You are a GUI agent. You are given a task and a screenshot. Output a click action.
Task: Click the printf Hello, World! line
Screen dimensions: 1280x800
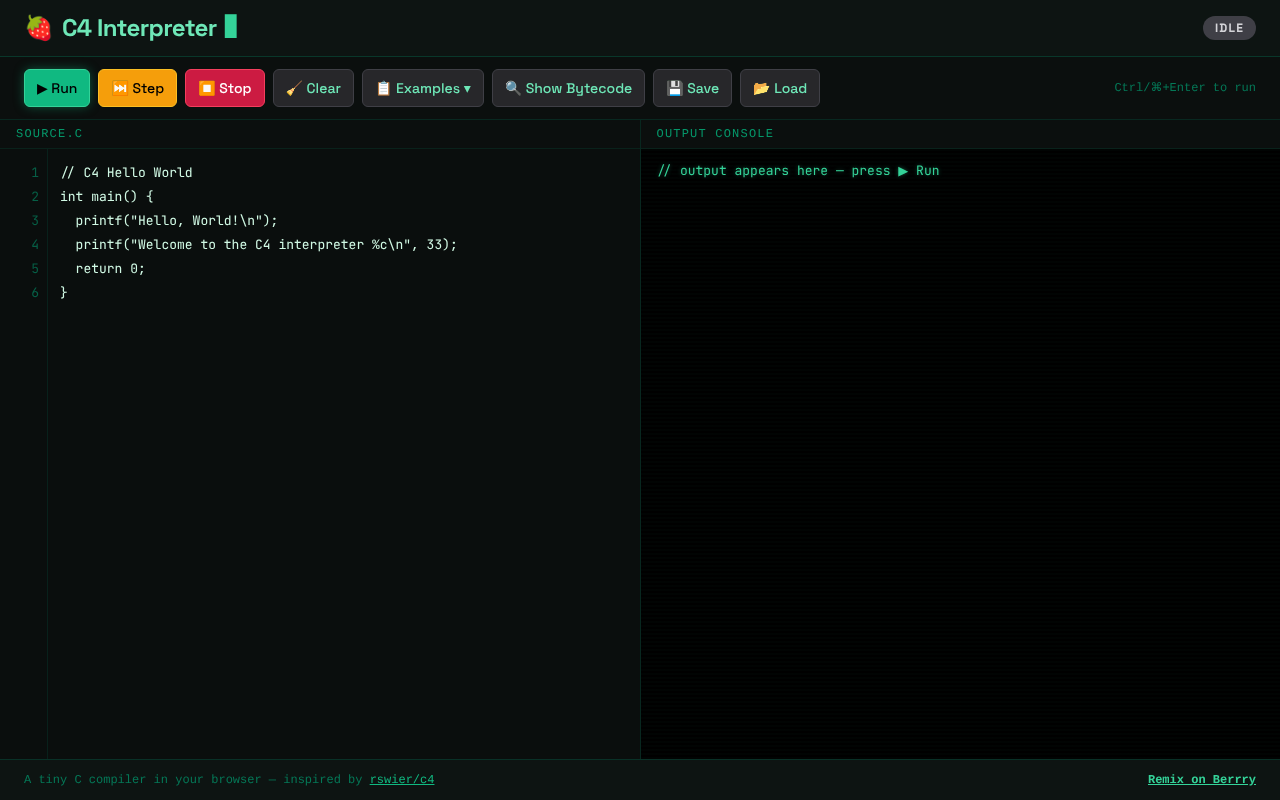click(x=177, y=221)
